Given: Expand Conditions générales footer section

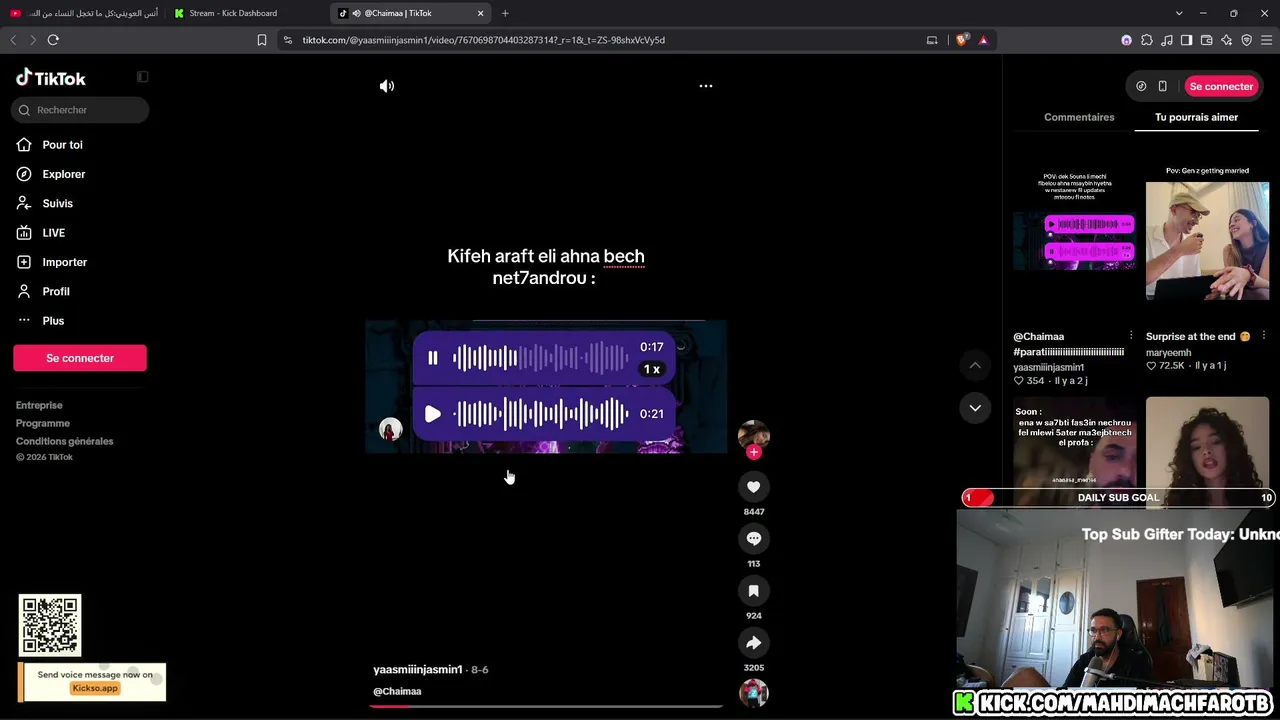Looking at the screenshot, I should pos(65,441).
